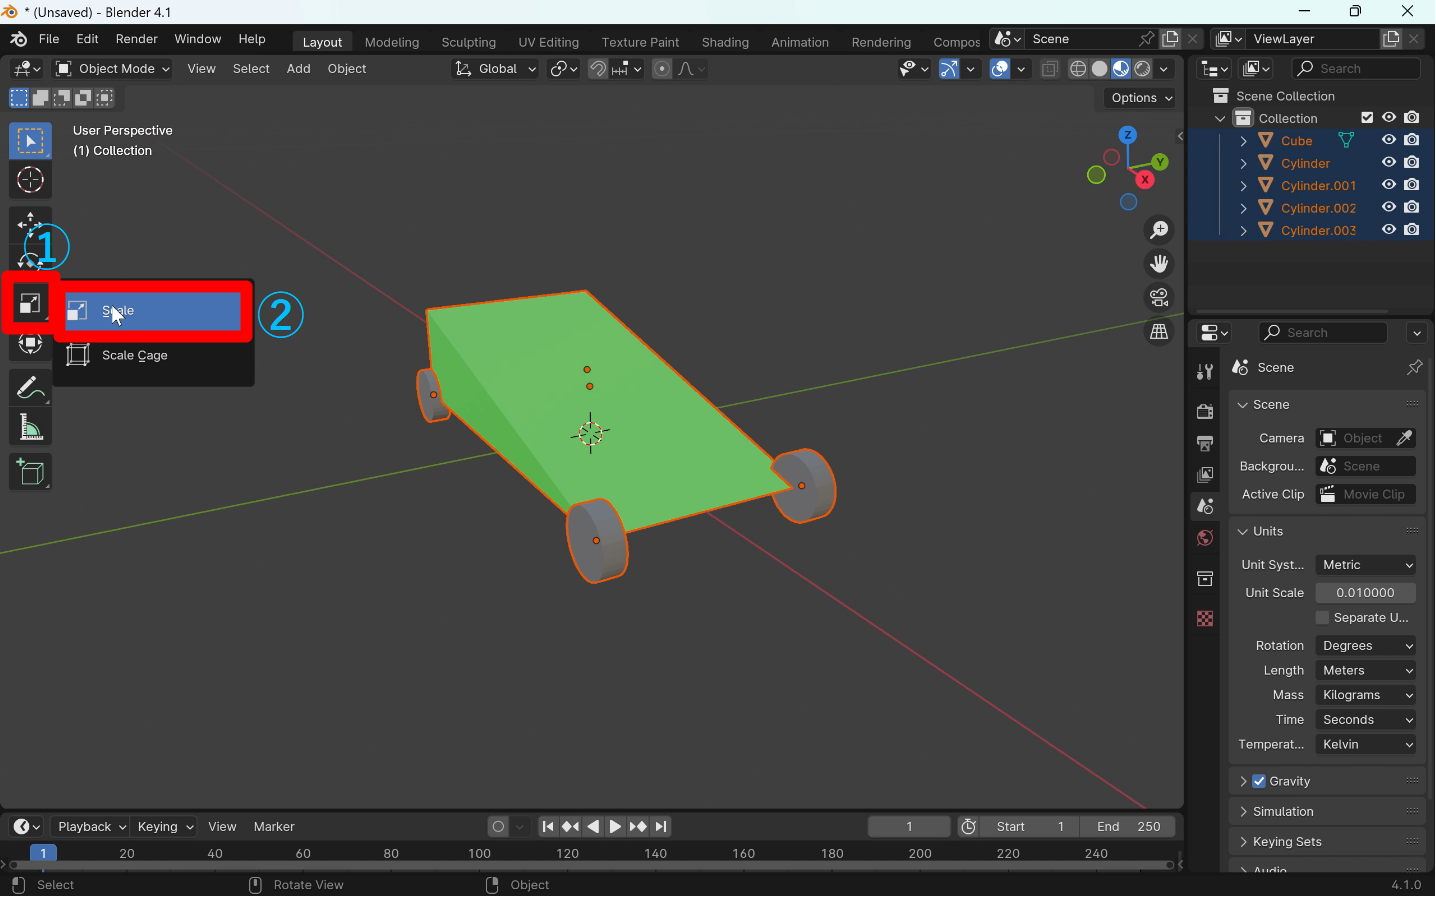Choose Scale Cage from tool flyout

point(154,356)
